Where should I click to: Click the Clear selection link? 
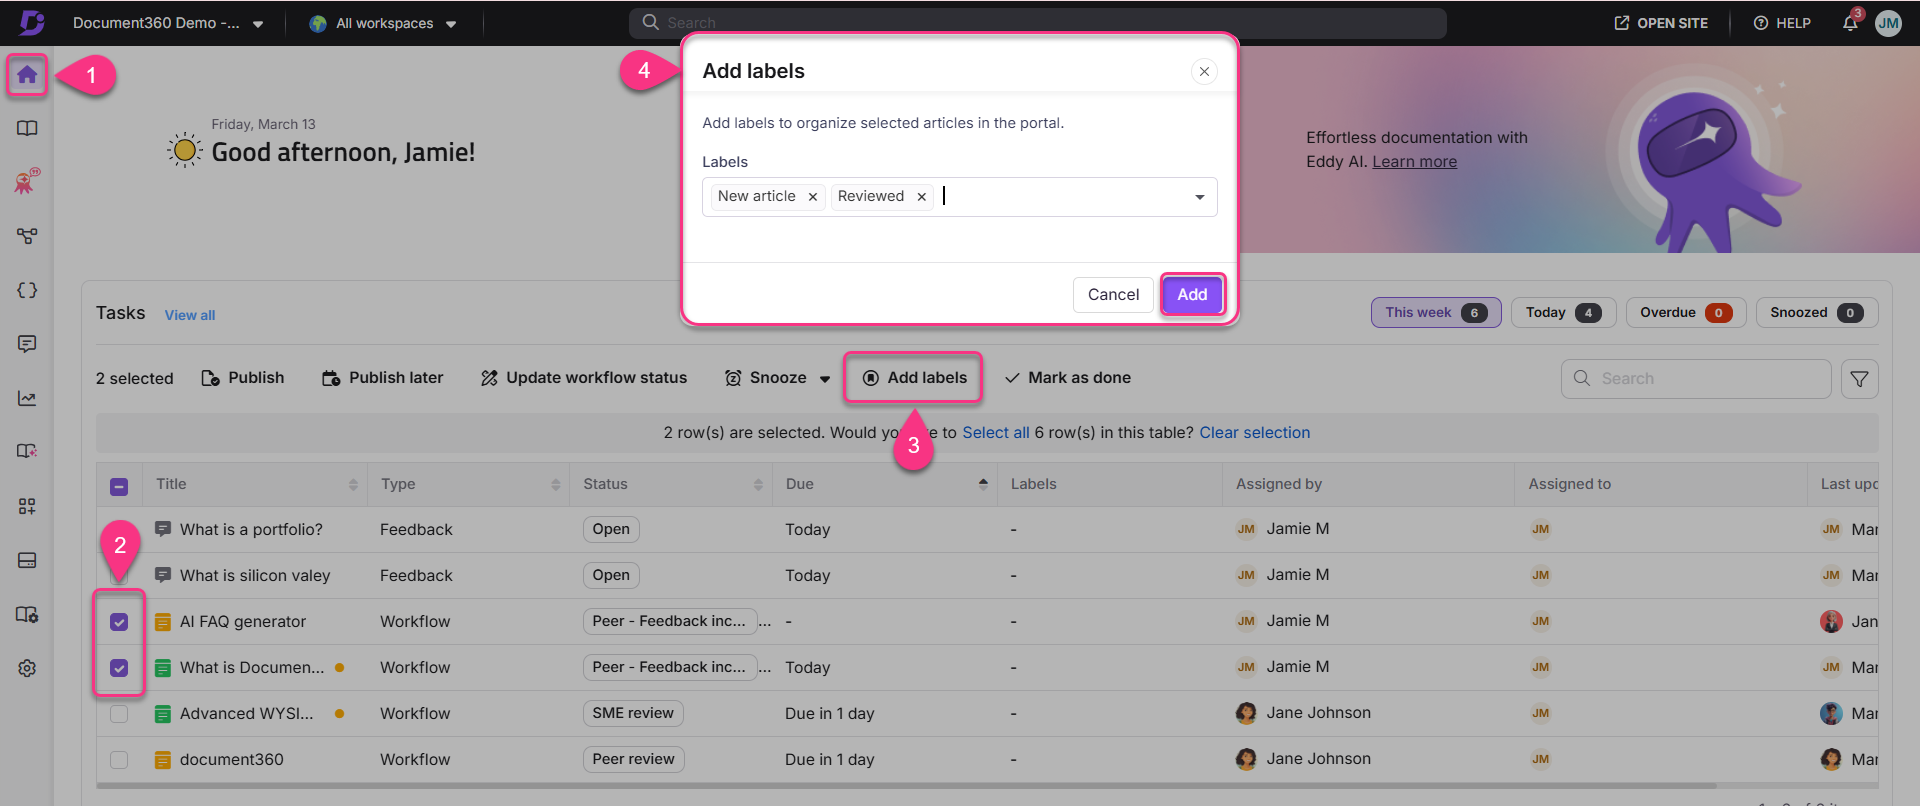coord(1254,433)
